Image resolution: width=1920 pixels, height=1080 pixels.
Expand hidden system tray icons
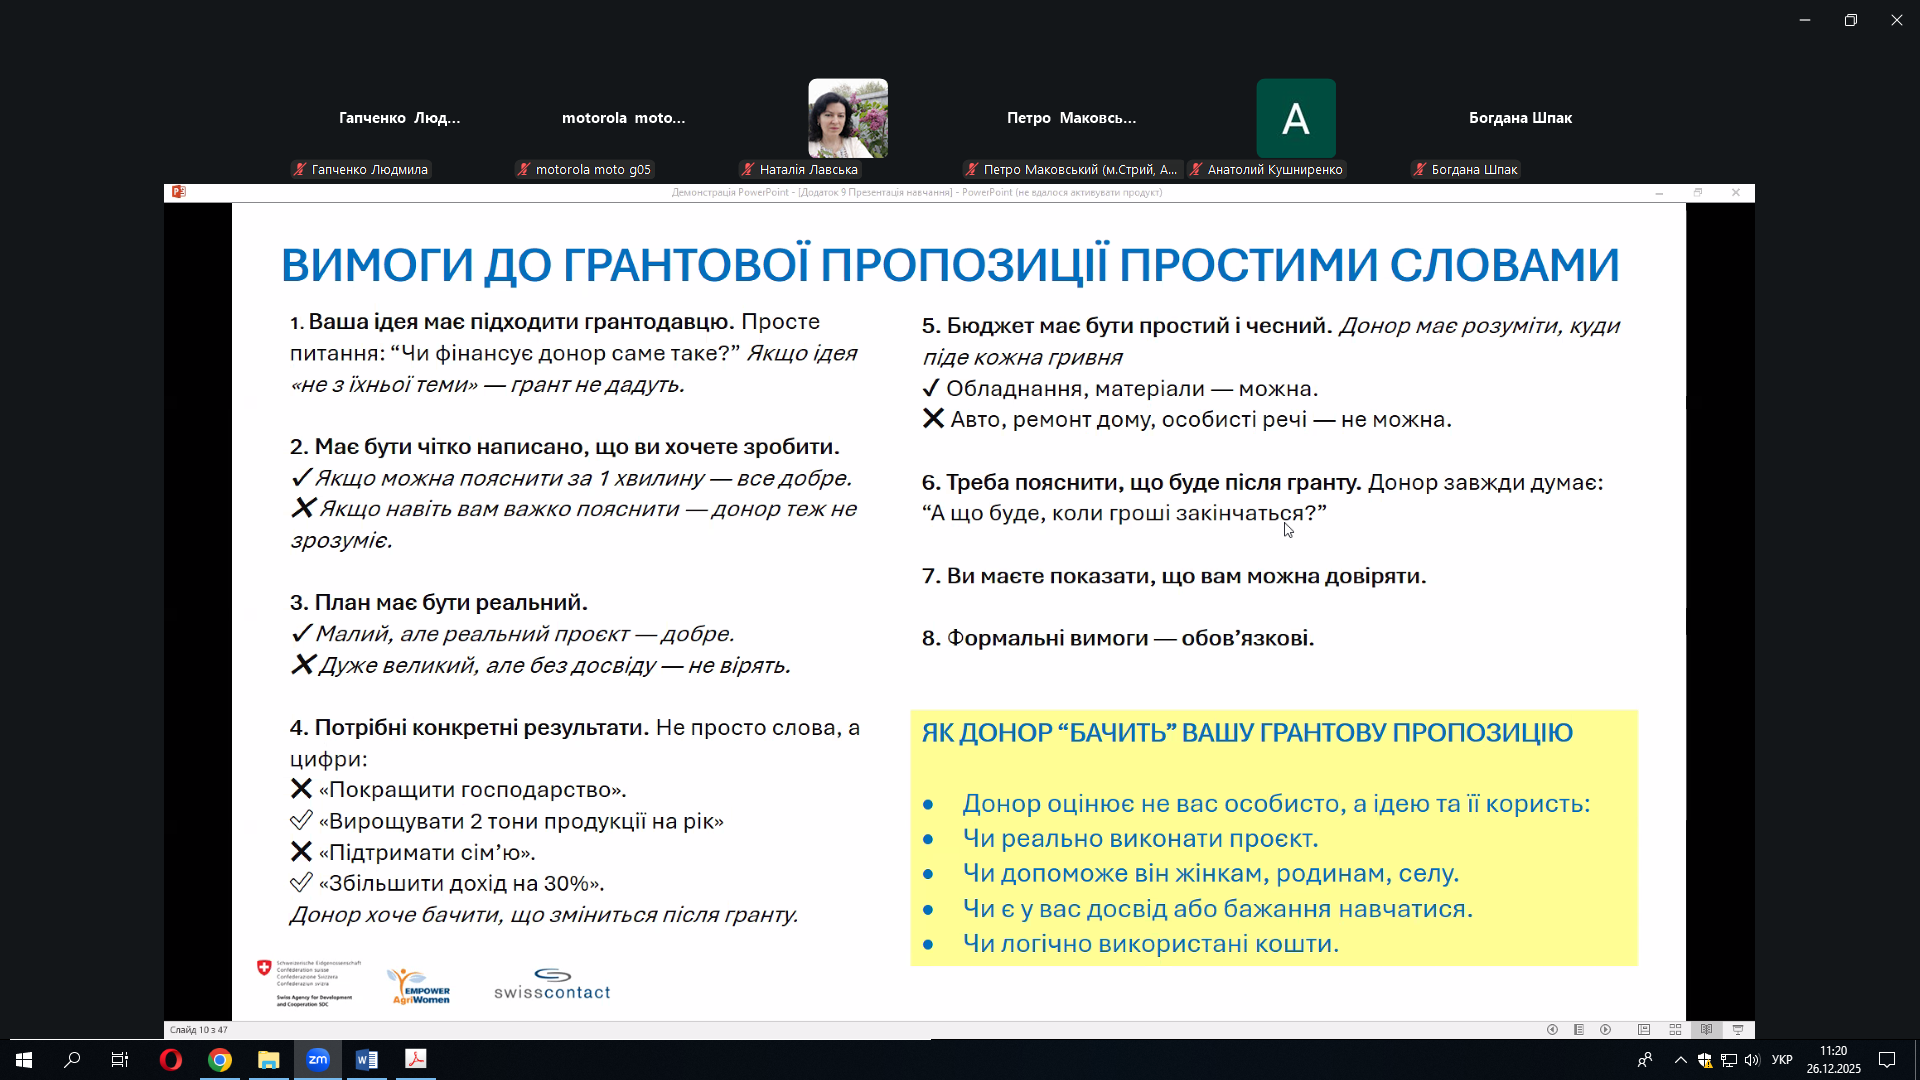tap(1680, 1060)
